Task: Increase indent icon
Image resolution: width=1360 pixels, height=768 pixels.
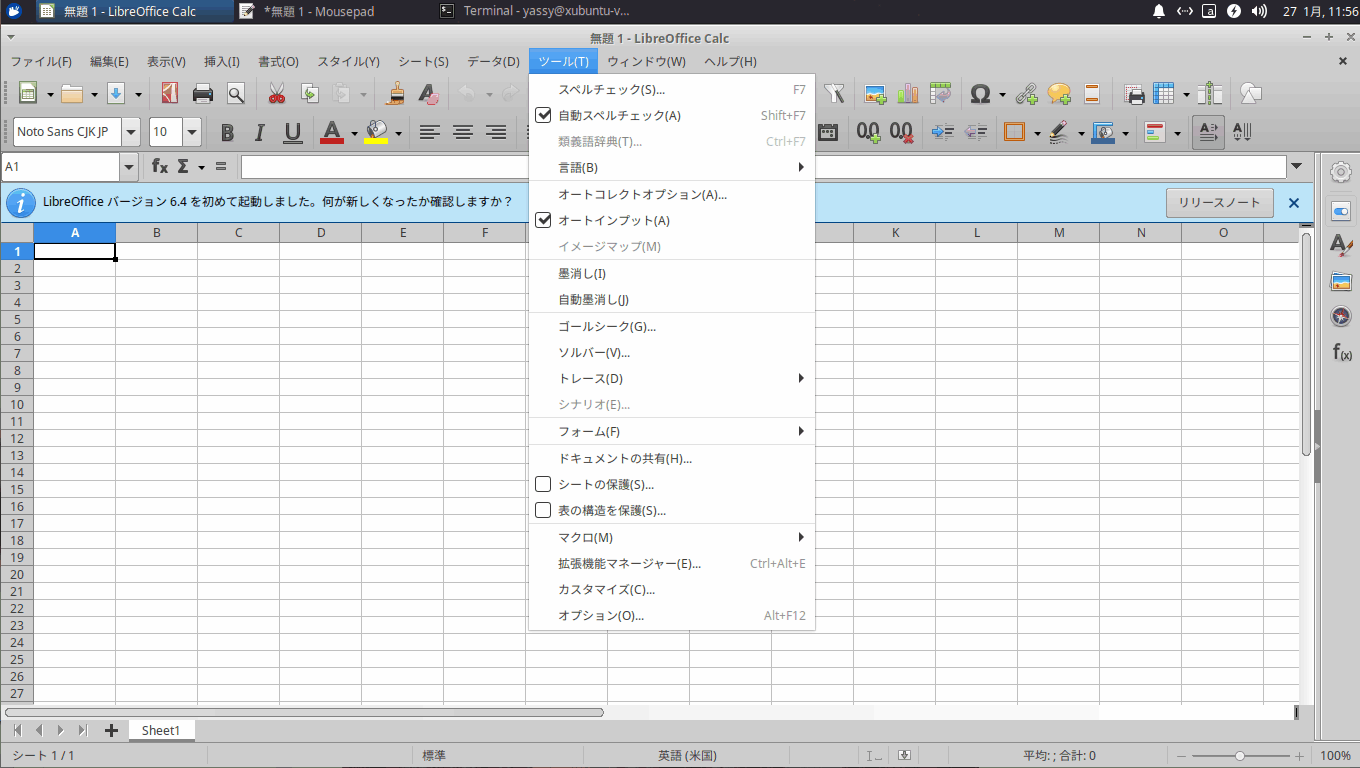Action: point(942,132)
